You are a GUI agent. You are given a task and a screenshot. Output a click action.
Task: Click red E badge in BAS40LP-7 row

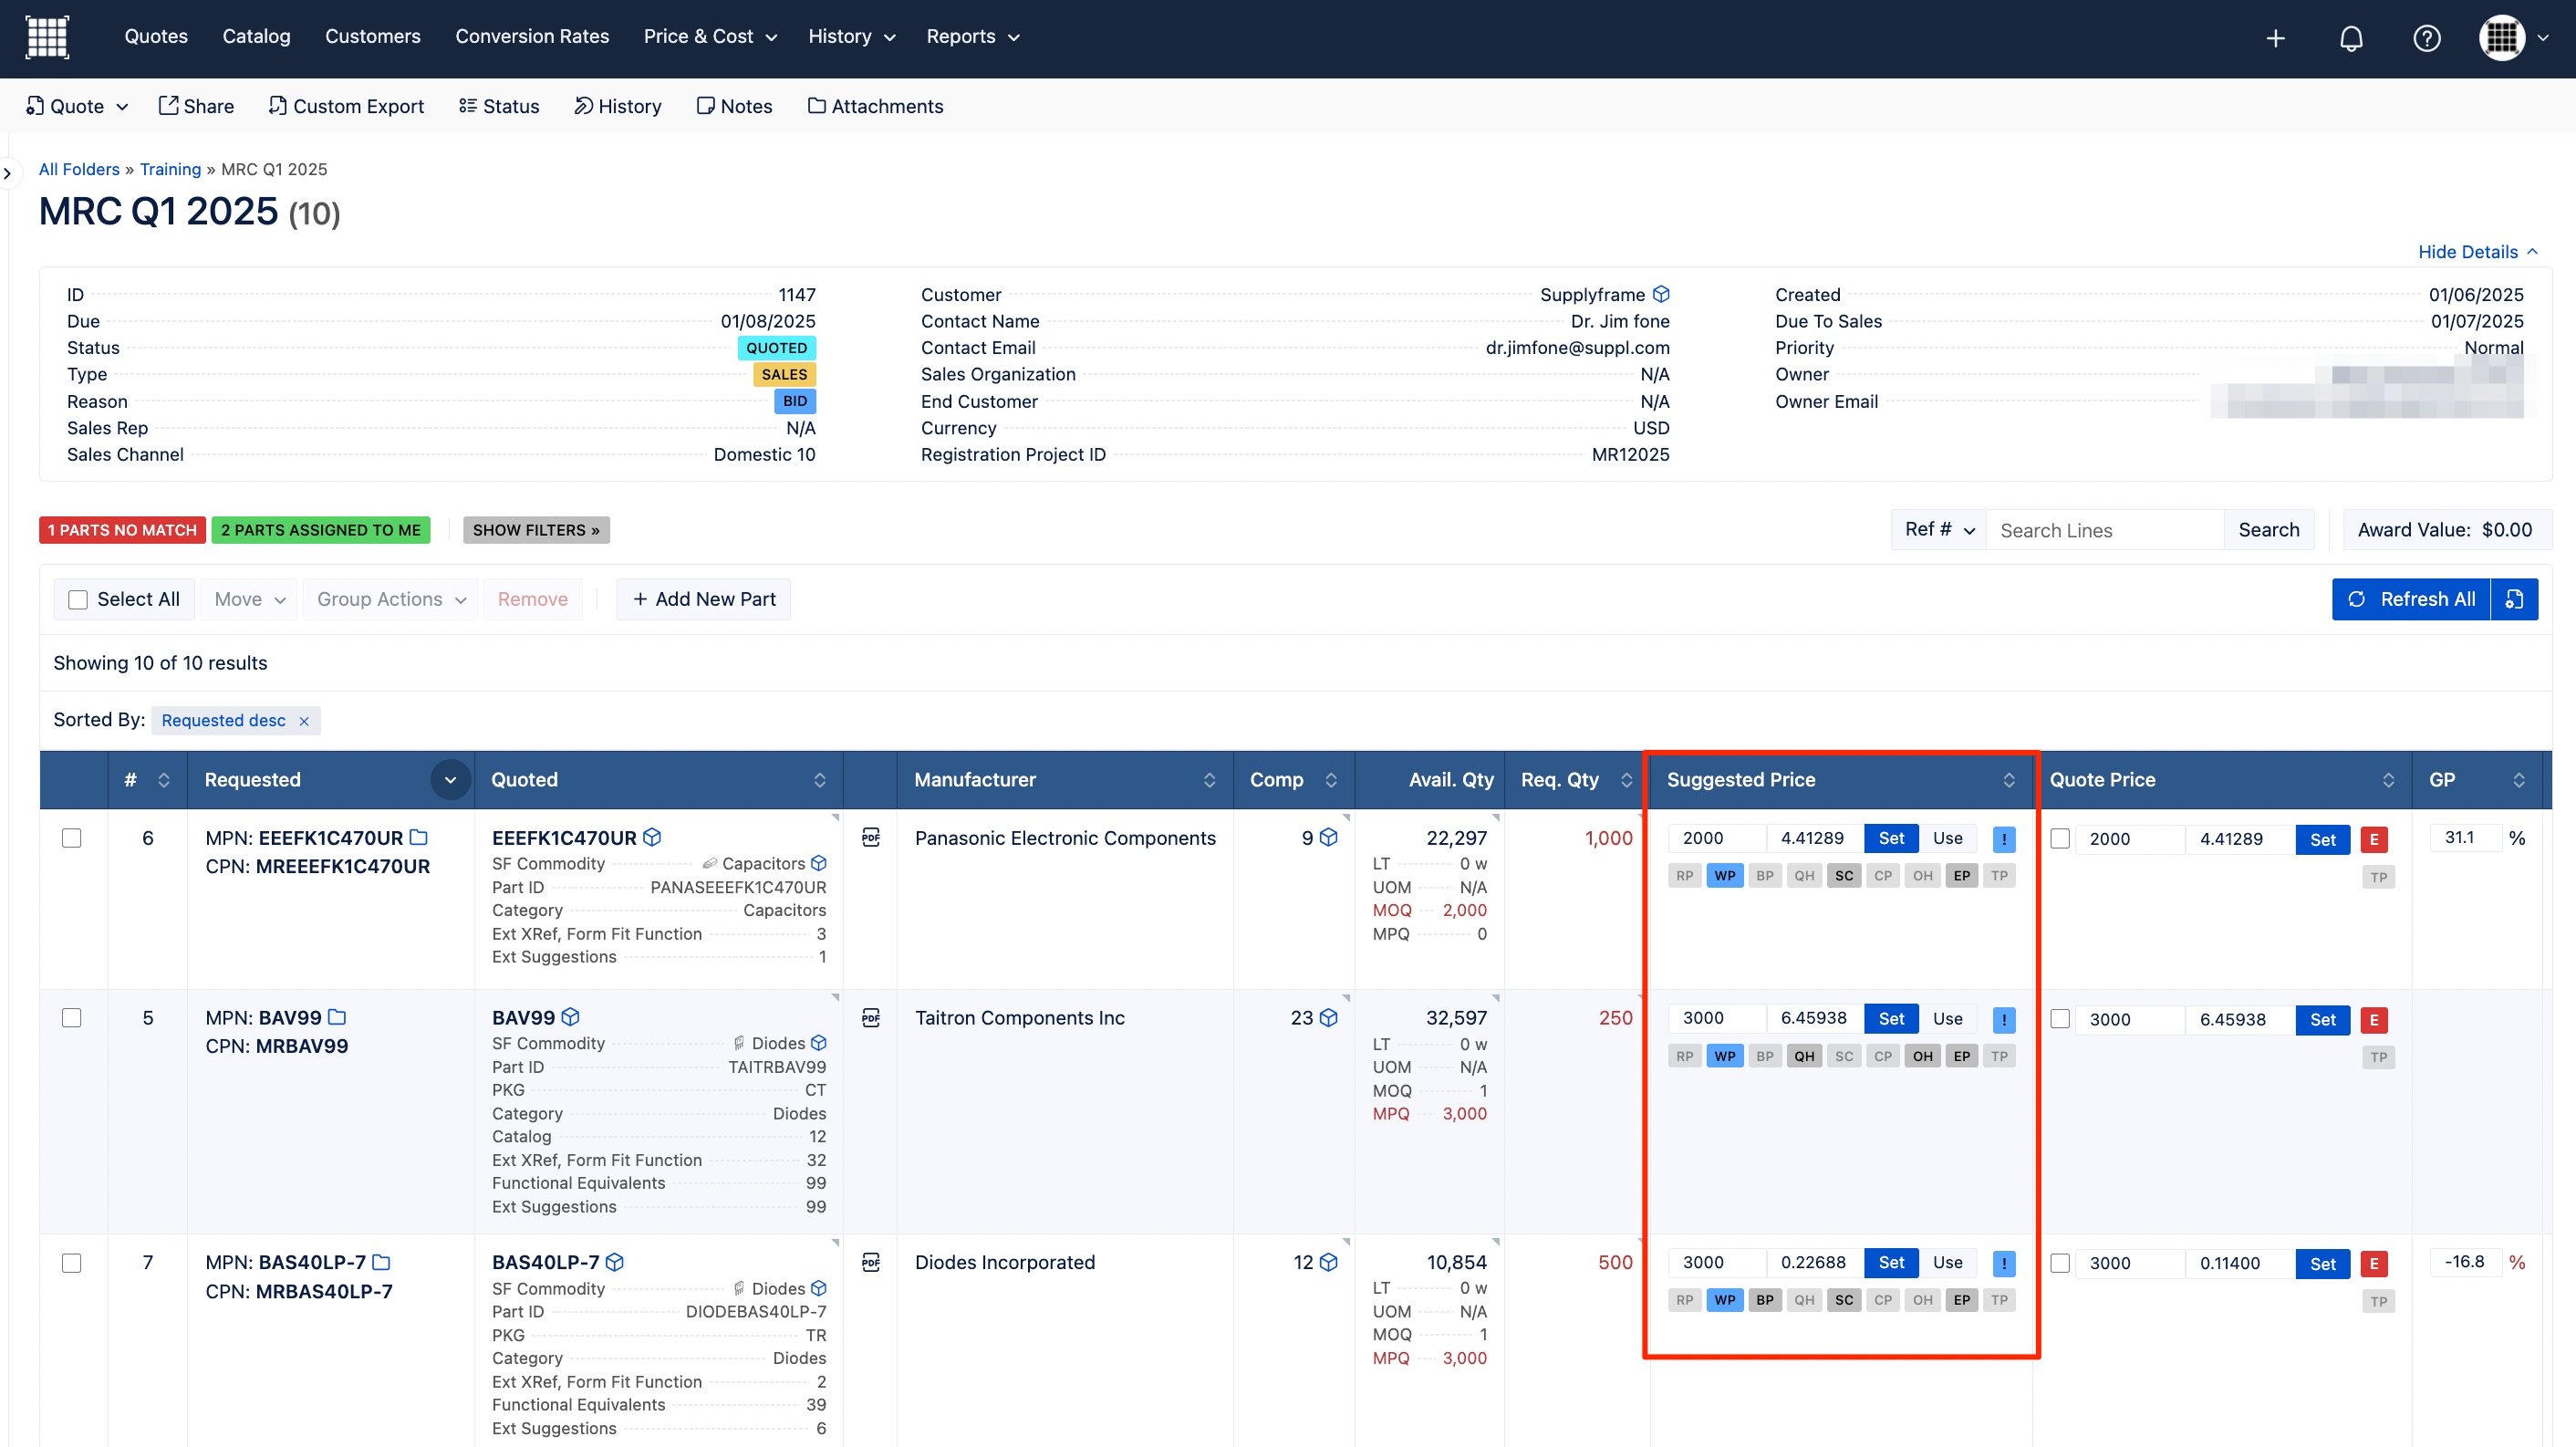click(x=2374, y=1263)
